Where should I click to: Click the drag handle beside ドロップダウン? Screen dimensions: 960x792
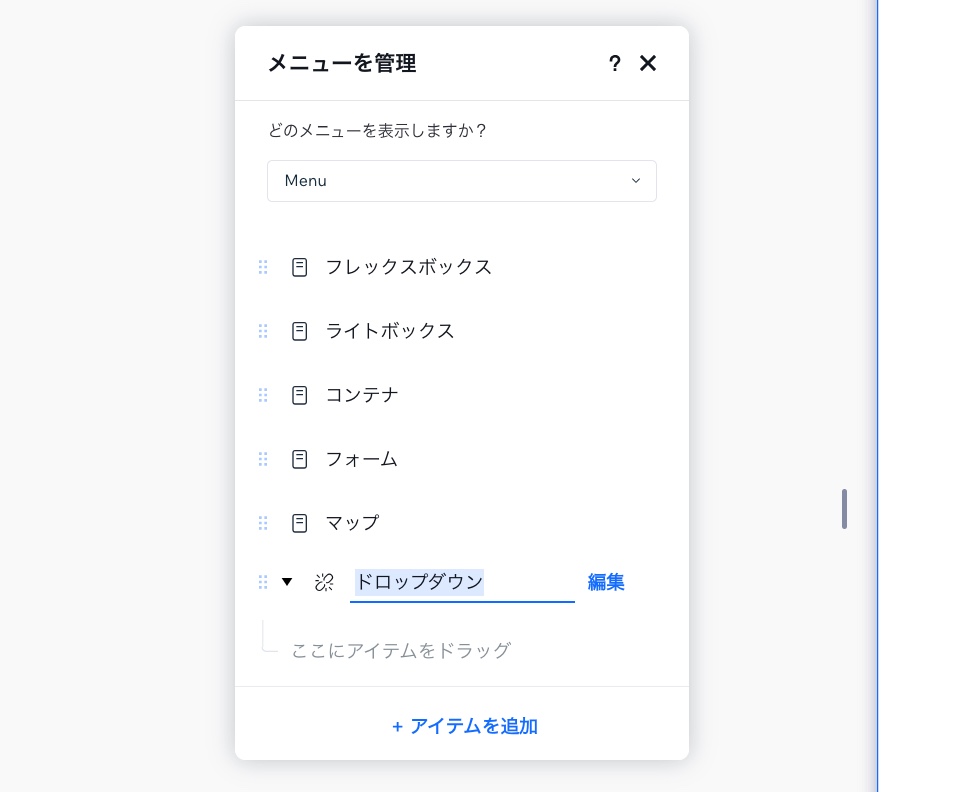point(263,582)
